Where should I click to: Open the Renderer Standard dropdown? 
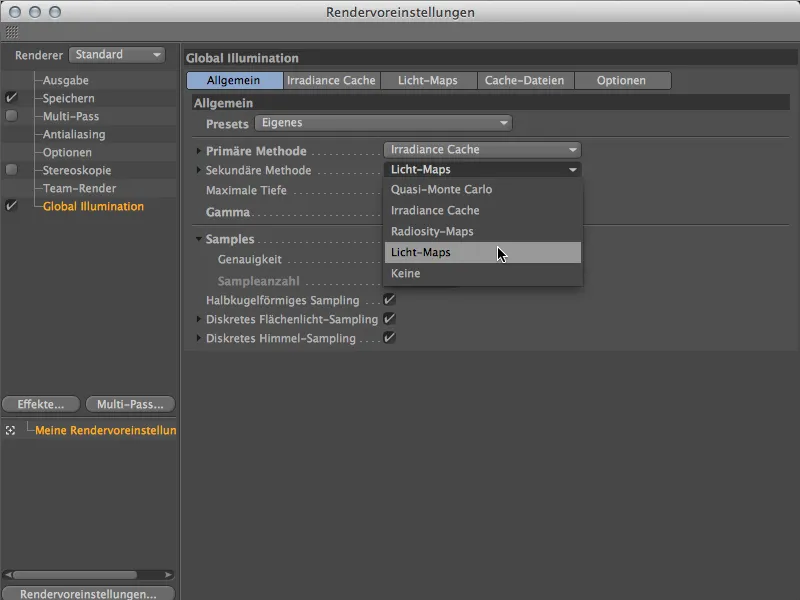tap(117, 55)
